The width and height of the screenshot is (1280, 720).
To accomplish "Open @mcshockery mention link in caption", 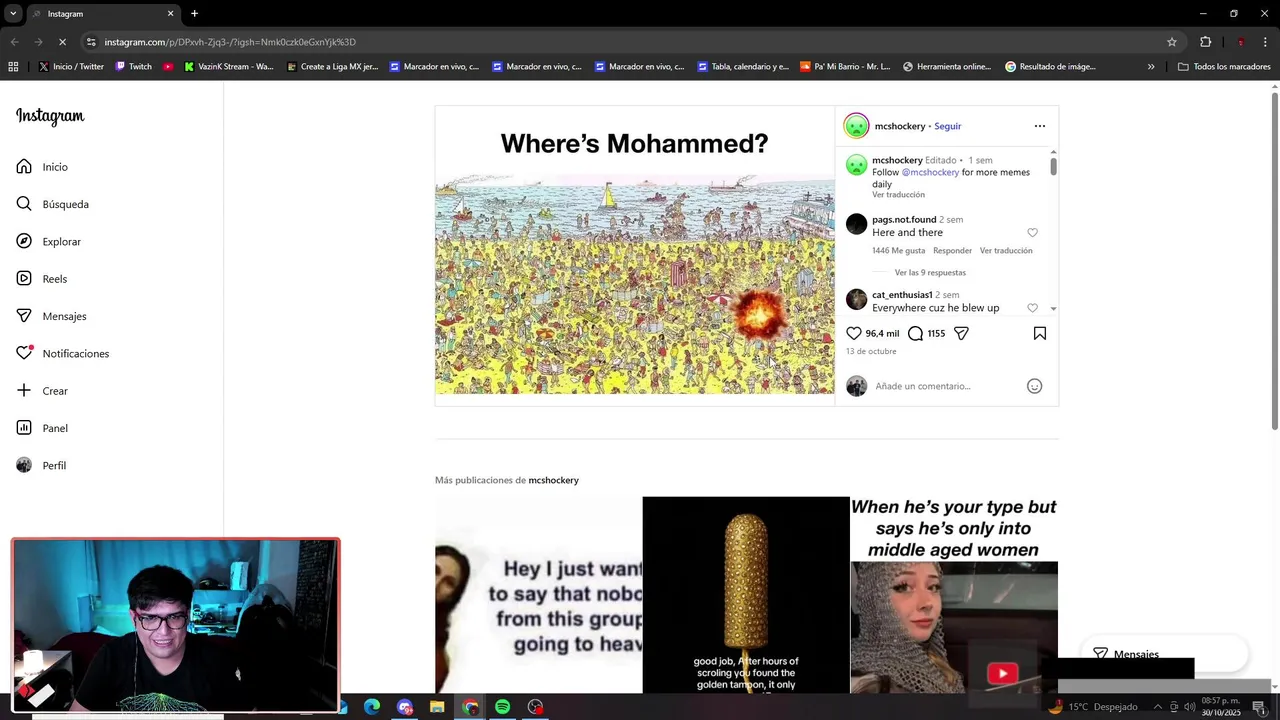I will 930,172.
